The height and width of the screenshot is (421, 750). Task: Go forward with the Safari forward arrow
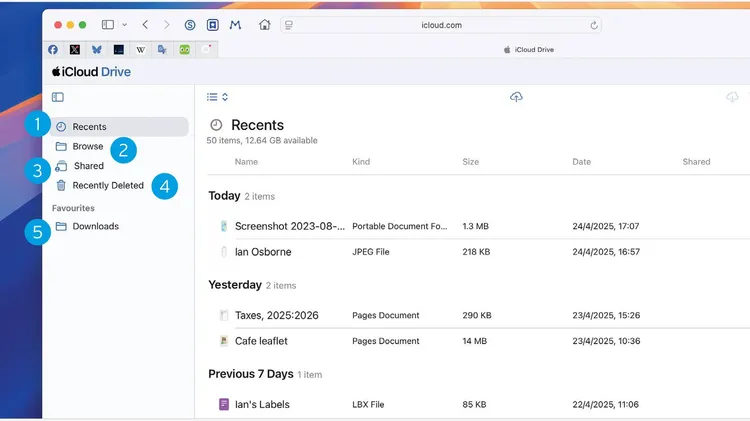click(166, 24)
